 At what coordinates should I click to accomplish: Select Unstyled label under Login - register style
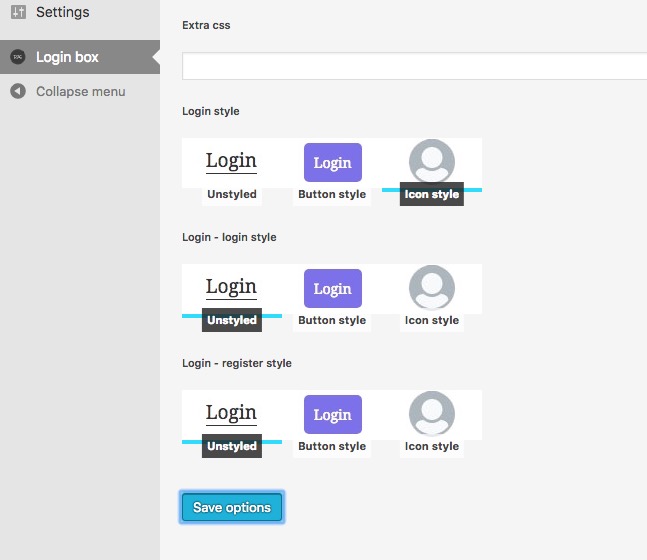[232, 446]
